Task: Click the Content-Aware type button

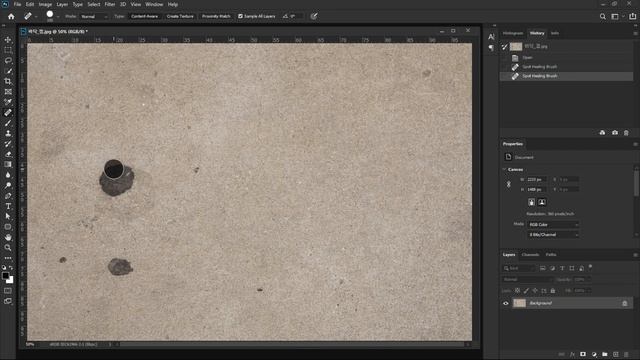Action: pos(144,16)
